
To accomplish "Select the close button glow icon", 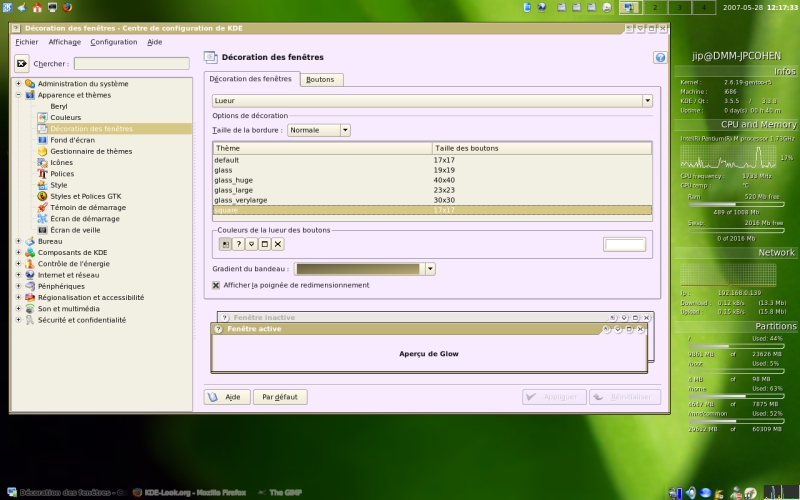I will coord(278,244).
